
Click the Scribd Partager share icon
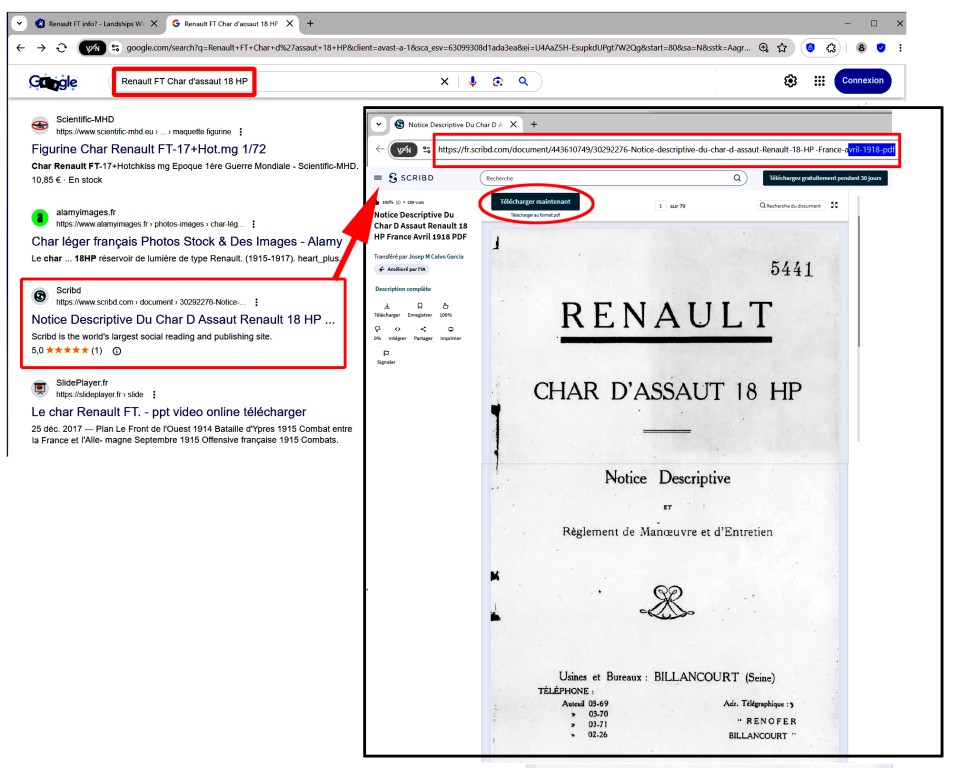[423, 329]
